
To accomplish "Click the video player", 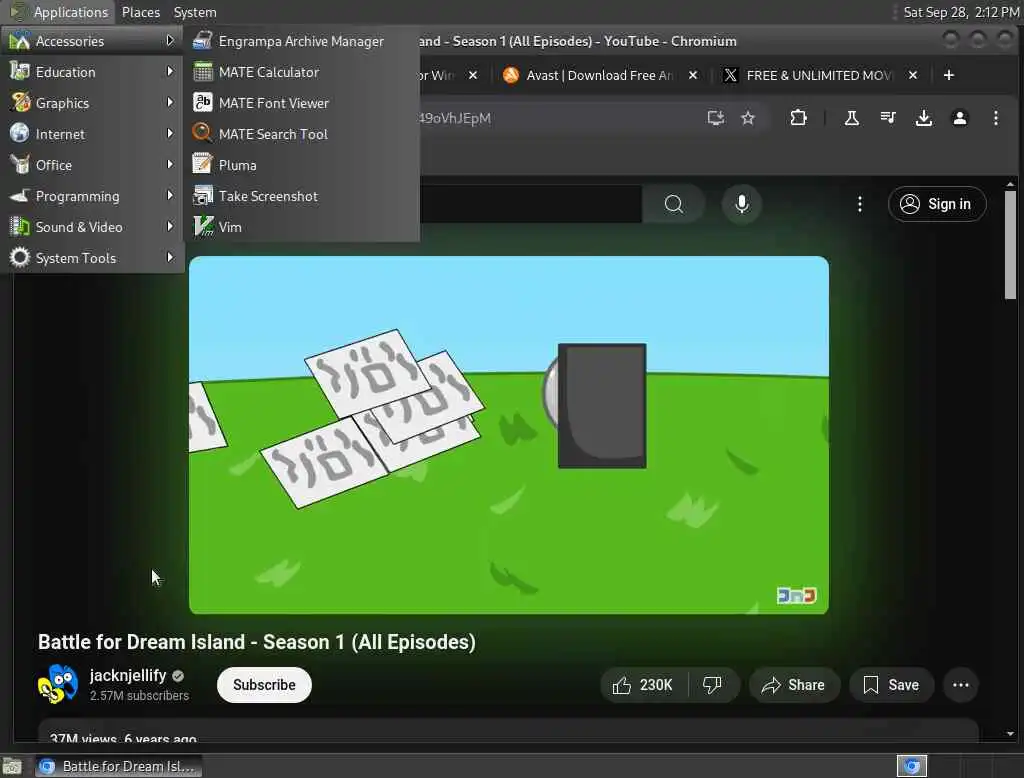I will 509,435.
